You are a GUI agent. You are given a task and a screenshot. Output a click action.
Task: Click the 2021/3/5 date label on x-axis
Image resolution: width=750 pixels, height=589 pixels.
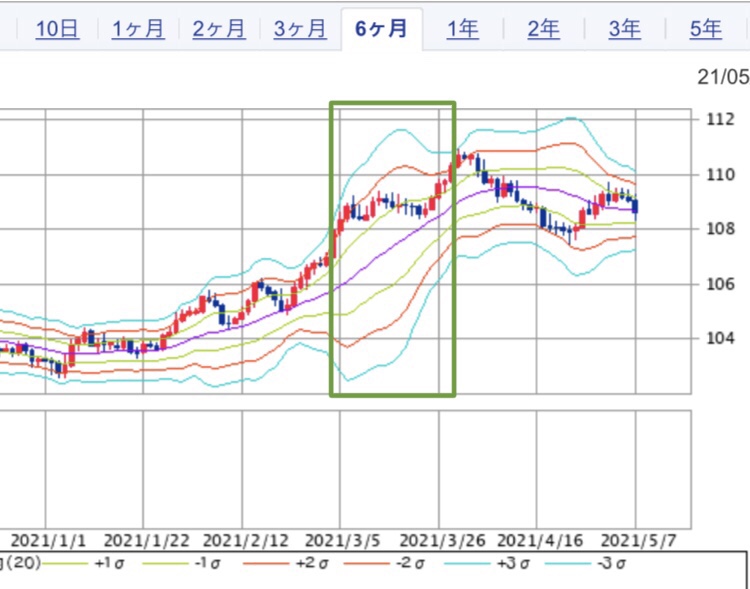341,535
